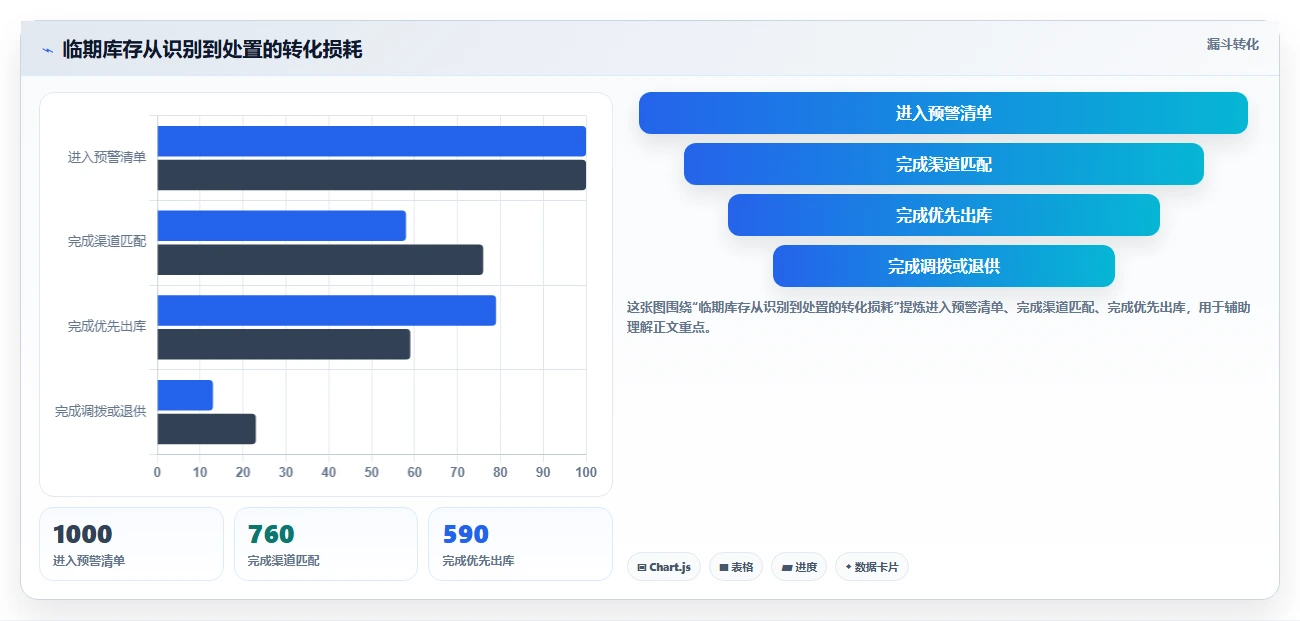The width and height of the screenshot is (1300, 621).
Task: Click chart axis label 完成优先出库
Action: pyautogui.click(x=107, y=326)
